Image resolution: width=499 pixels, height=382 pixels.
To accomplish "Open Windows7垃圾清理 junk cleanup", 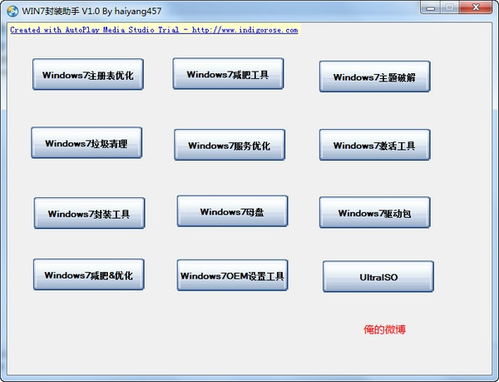I will coord(87,143).
